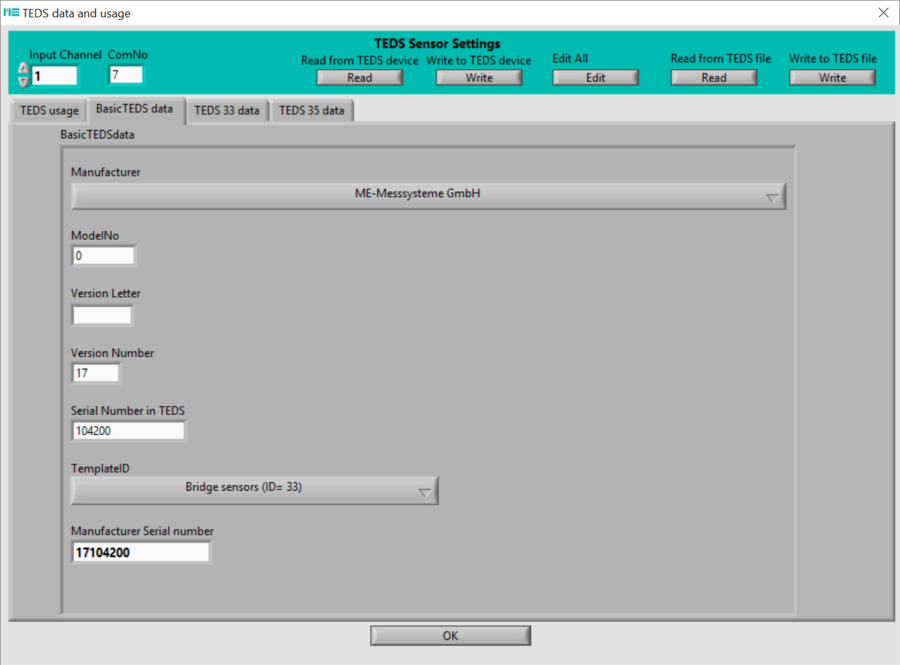The width and height of the screenshot is (900, 665).
Task: Click the Serial Number in TEDS field
Action: coord(128,431)
